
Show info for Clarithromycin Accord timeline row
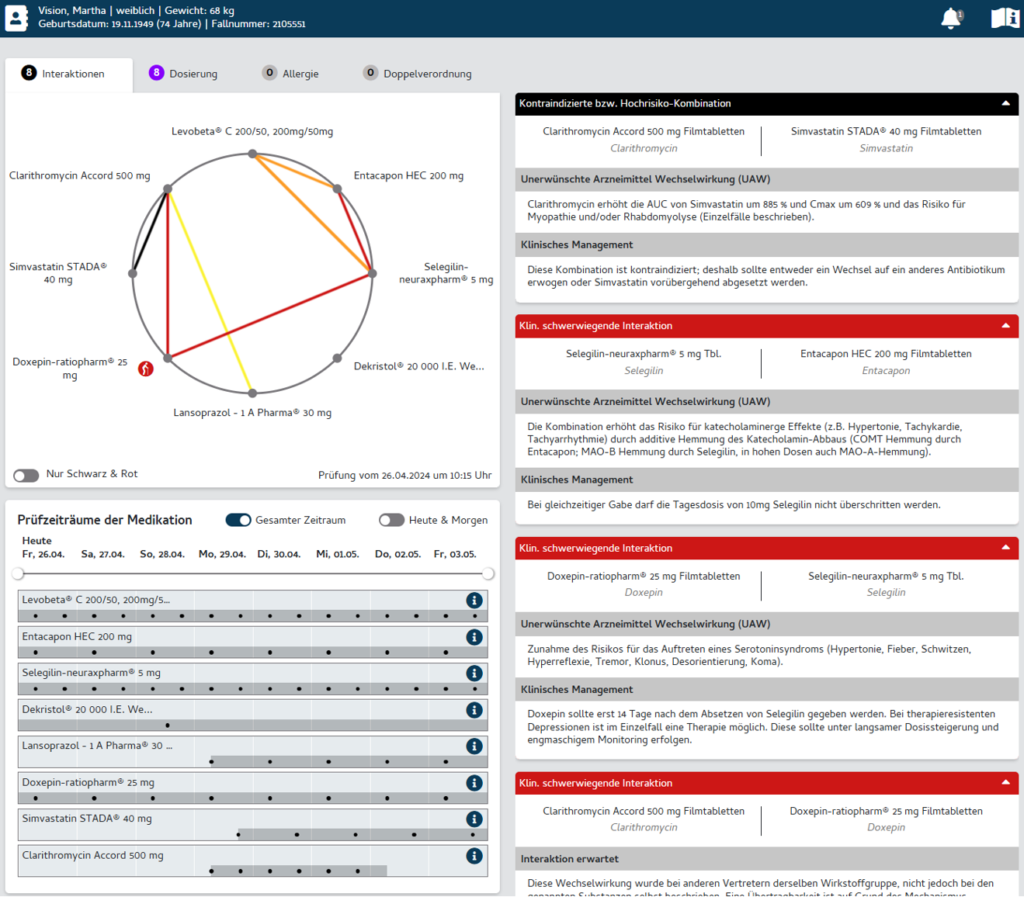[474, 856]
